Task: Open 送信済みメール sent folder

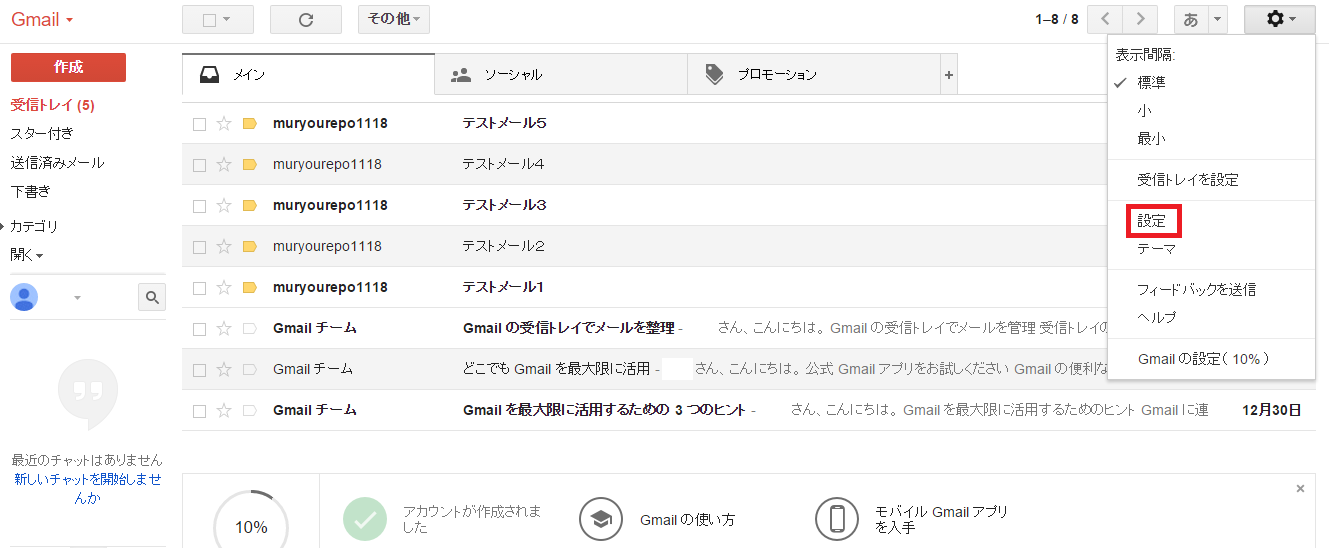Action: point(57,162)
